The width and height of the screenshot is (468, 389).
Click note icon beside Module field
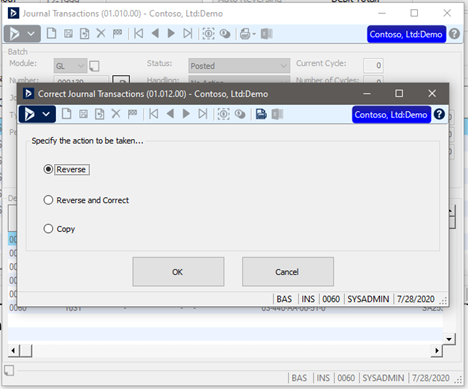[x=94, y=66]
